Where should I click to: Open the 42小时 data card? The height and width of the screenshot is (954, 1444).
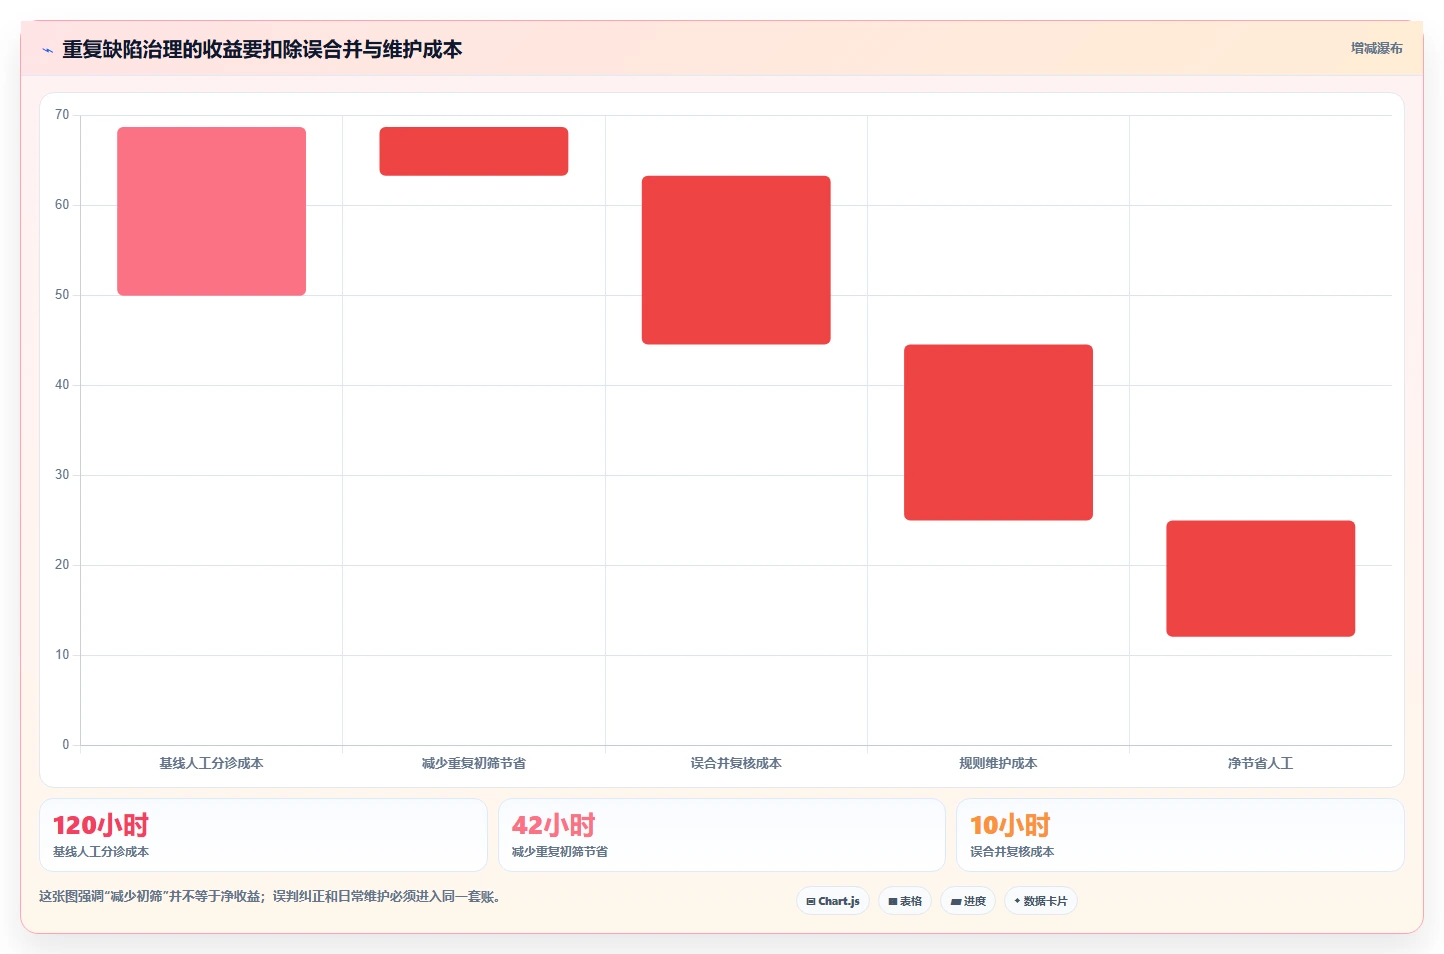click(721, 835)
